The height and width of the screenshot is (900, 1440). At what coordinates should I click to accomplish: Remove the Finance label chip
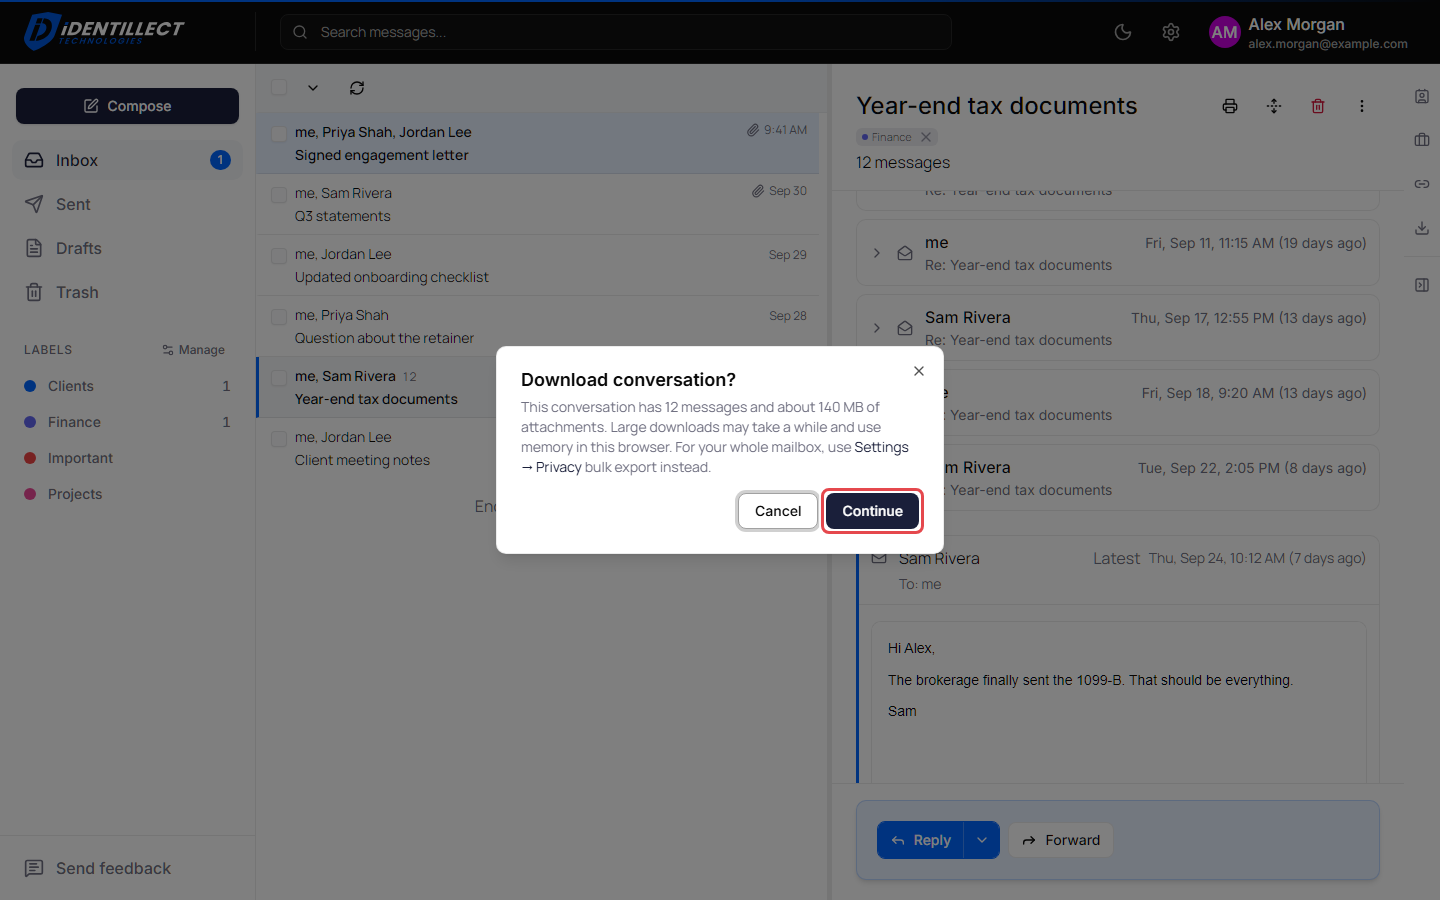(926, 137)
